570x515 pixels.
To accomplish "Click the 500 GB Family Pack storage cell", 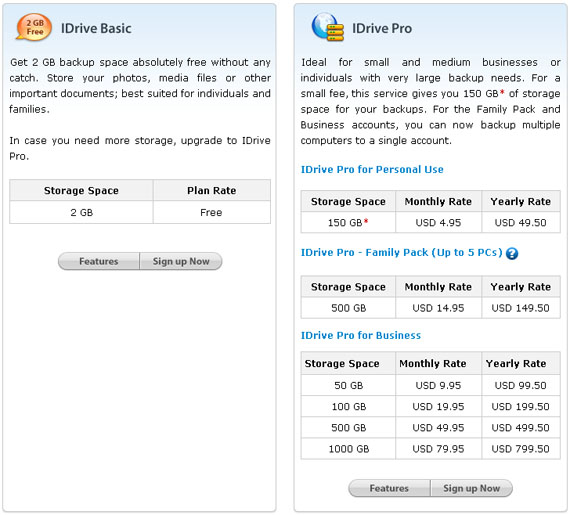I will click(348, 308).
